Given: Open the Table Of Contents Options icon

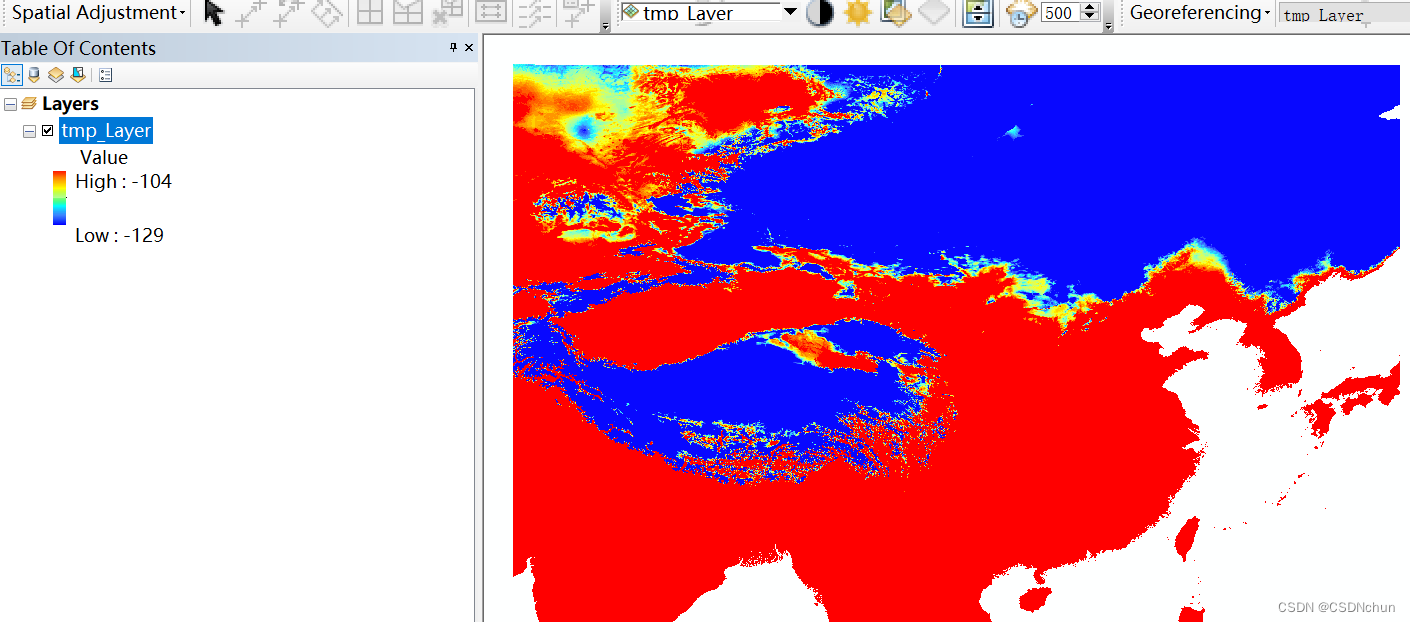Looking at the screenshot, I should (x=105, y=74).
